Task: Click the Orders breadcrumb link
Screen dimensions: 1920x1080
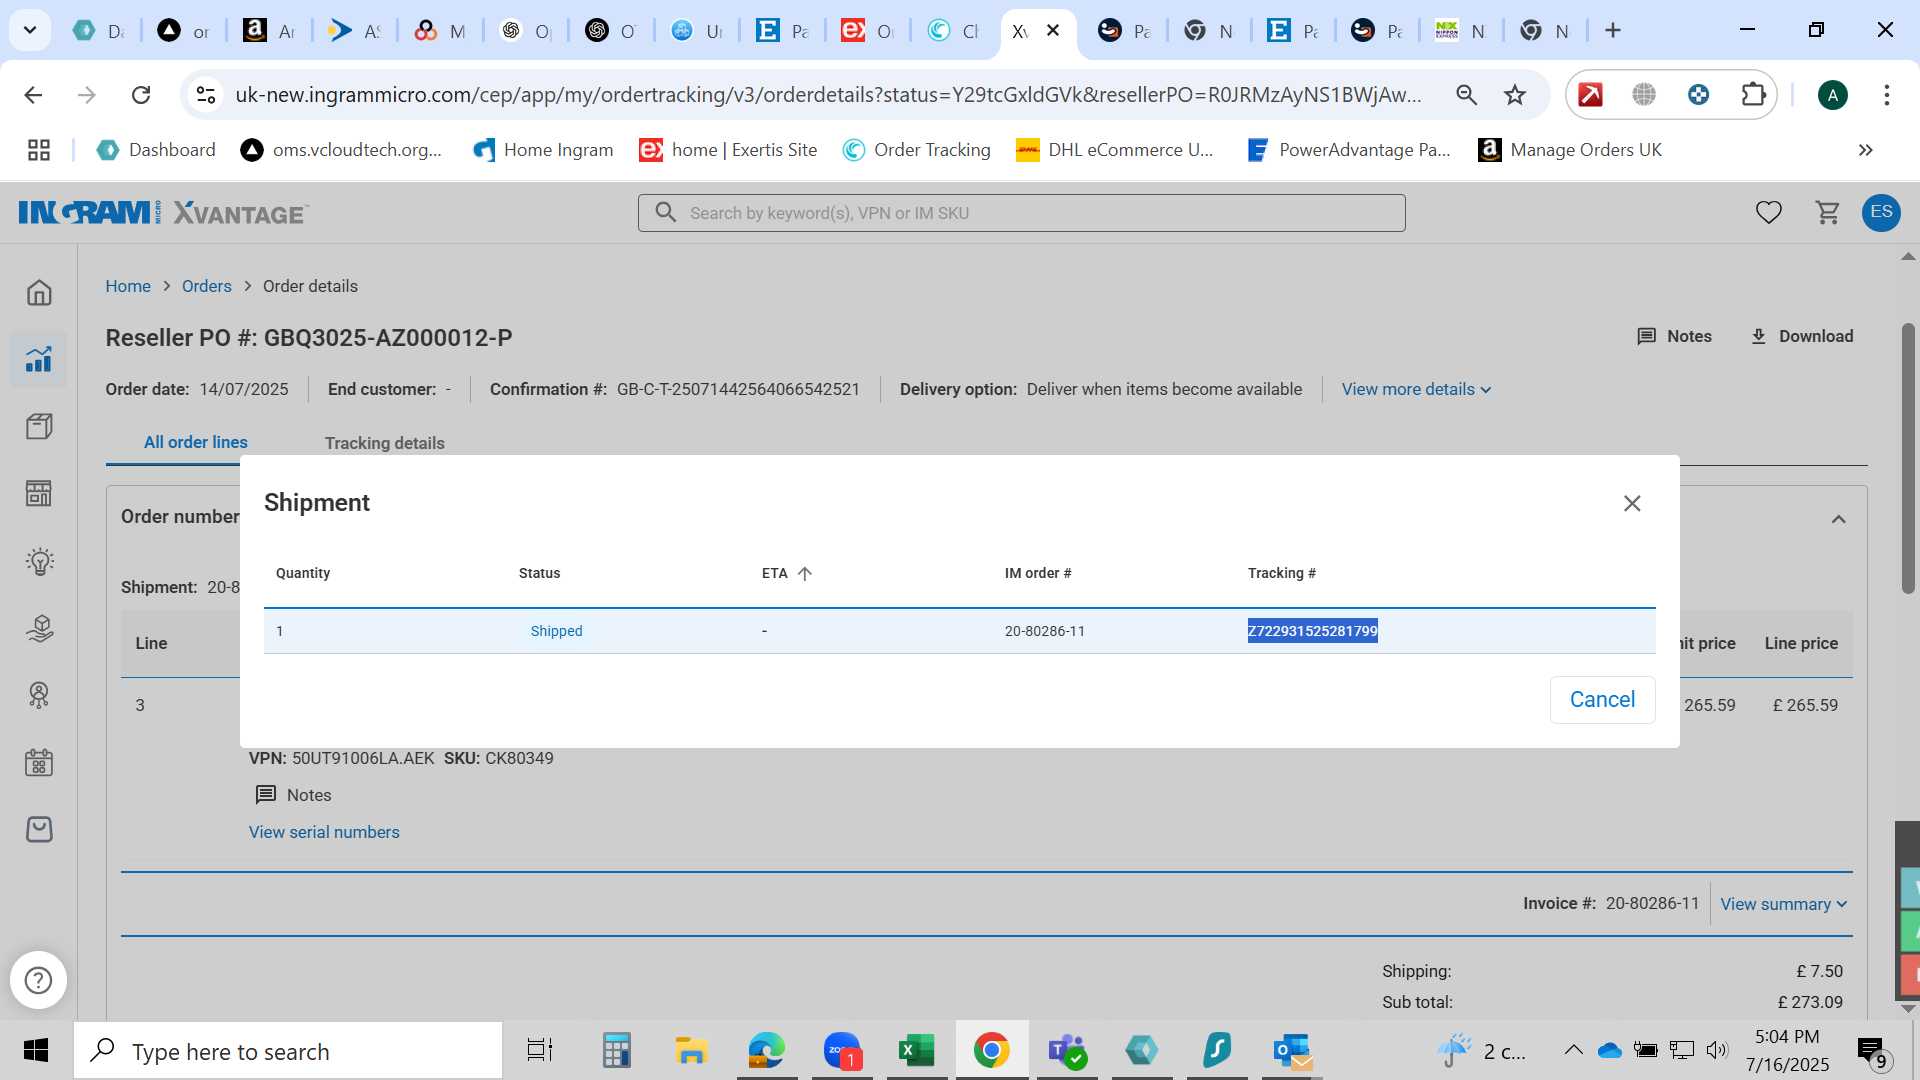Action: [x=206, y=286]
